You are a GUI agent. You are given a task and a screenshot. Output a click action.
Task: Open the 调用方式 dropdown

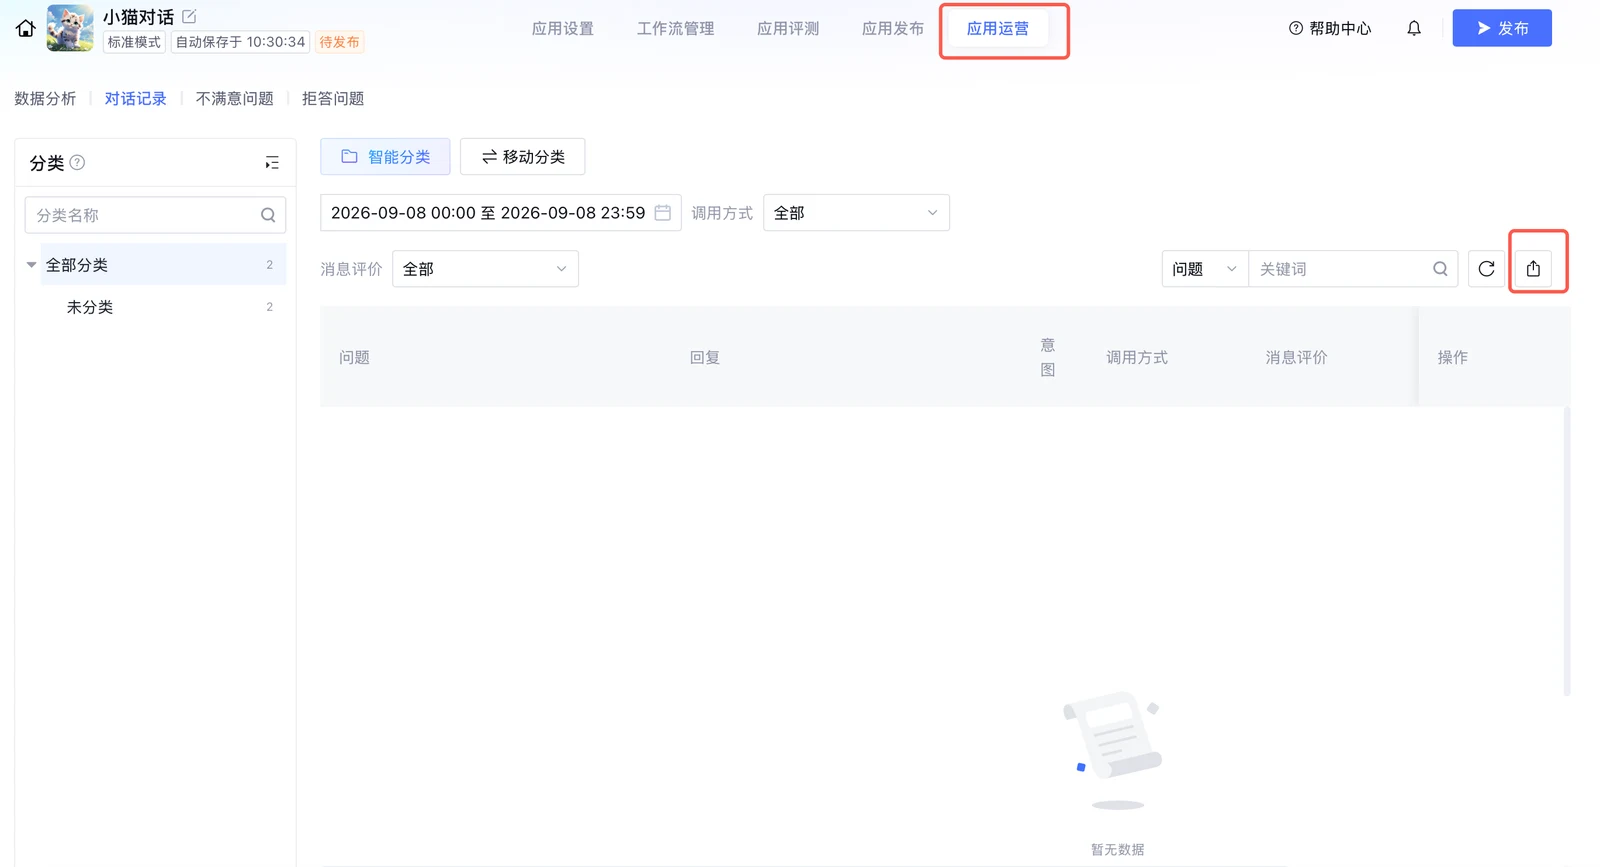[856, 213]
